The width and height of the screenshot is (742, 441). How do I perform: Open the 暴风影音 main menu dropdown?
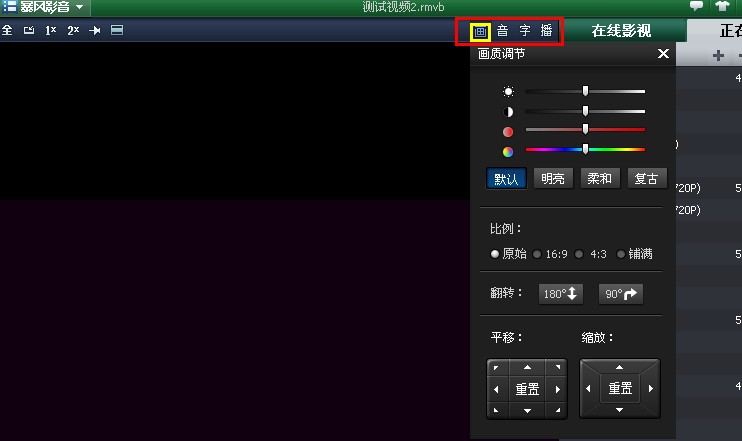[x=44, y=7]
